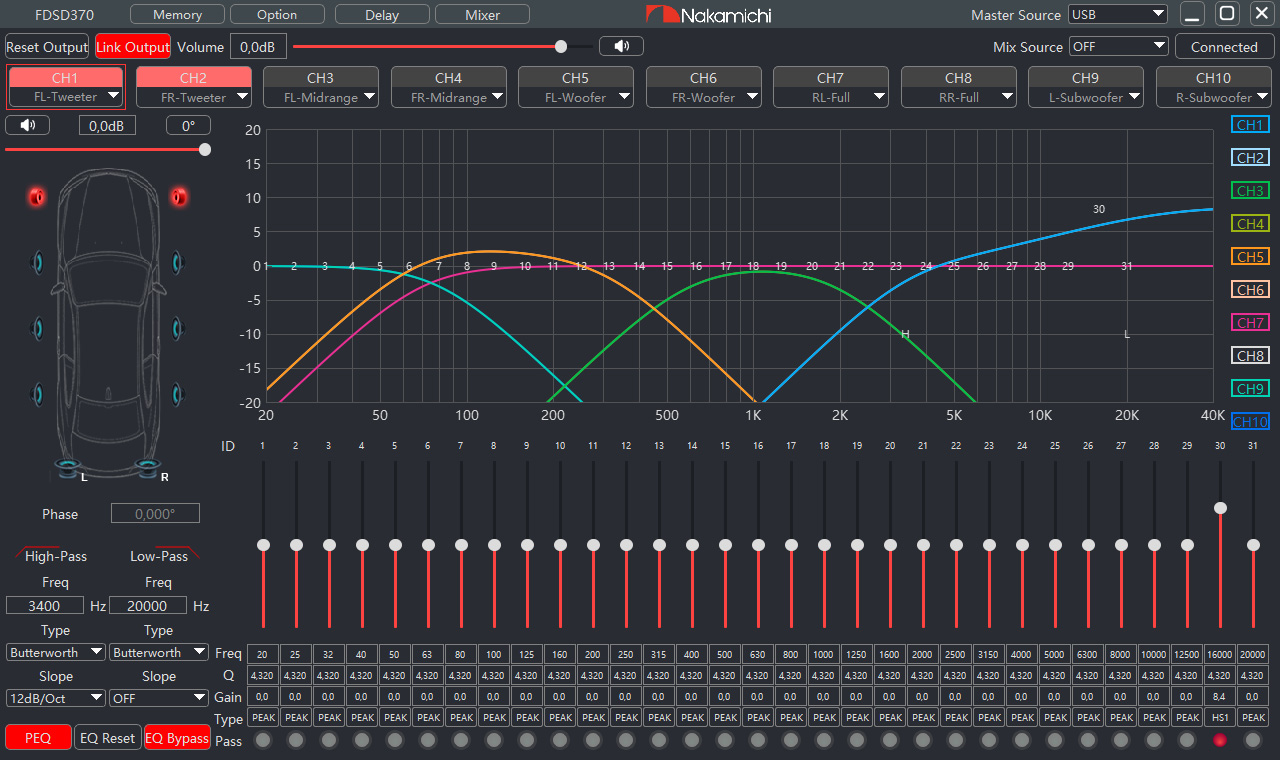Click the High-Pass frequency field showing 3400
Screen dimensions: 1280x760
pyautogui.click(x=46, y=606)
